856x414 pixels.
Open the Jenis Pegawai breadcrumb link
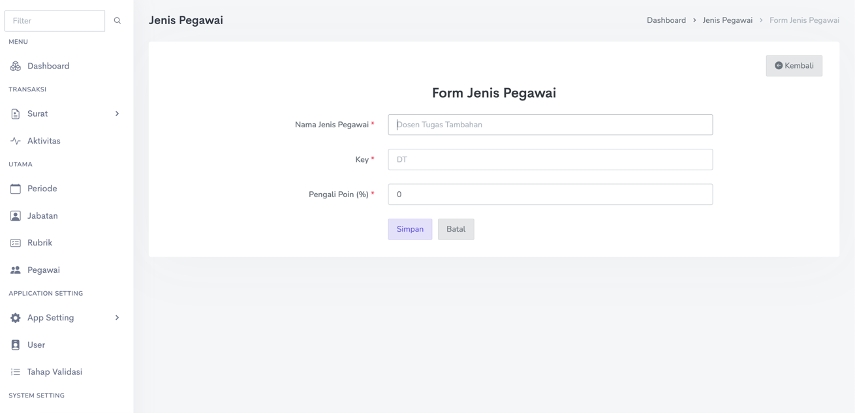[x=730, y=21]
